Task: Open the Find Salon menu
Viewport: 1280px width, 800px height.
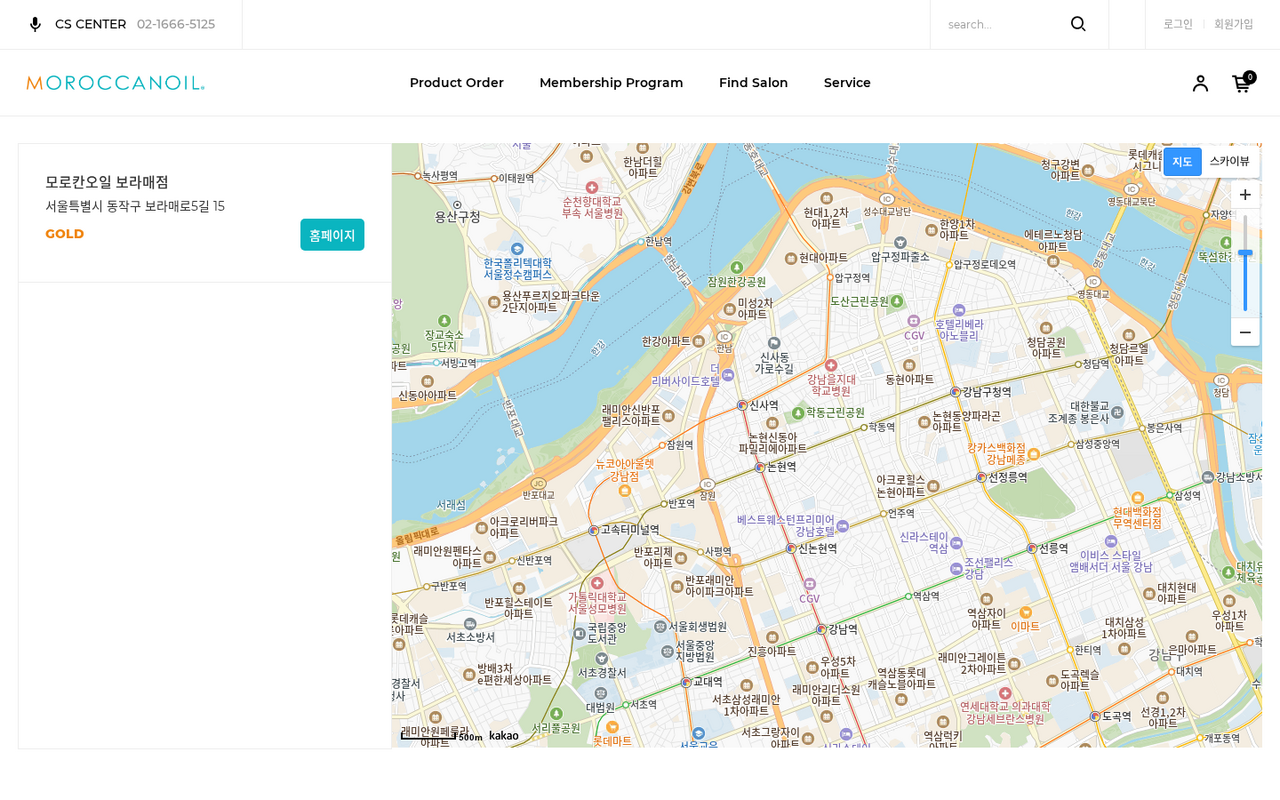Action: 753,83
